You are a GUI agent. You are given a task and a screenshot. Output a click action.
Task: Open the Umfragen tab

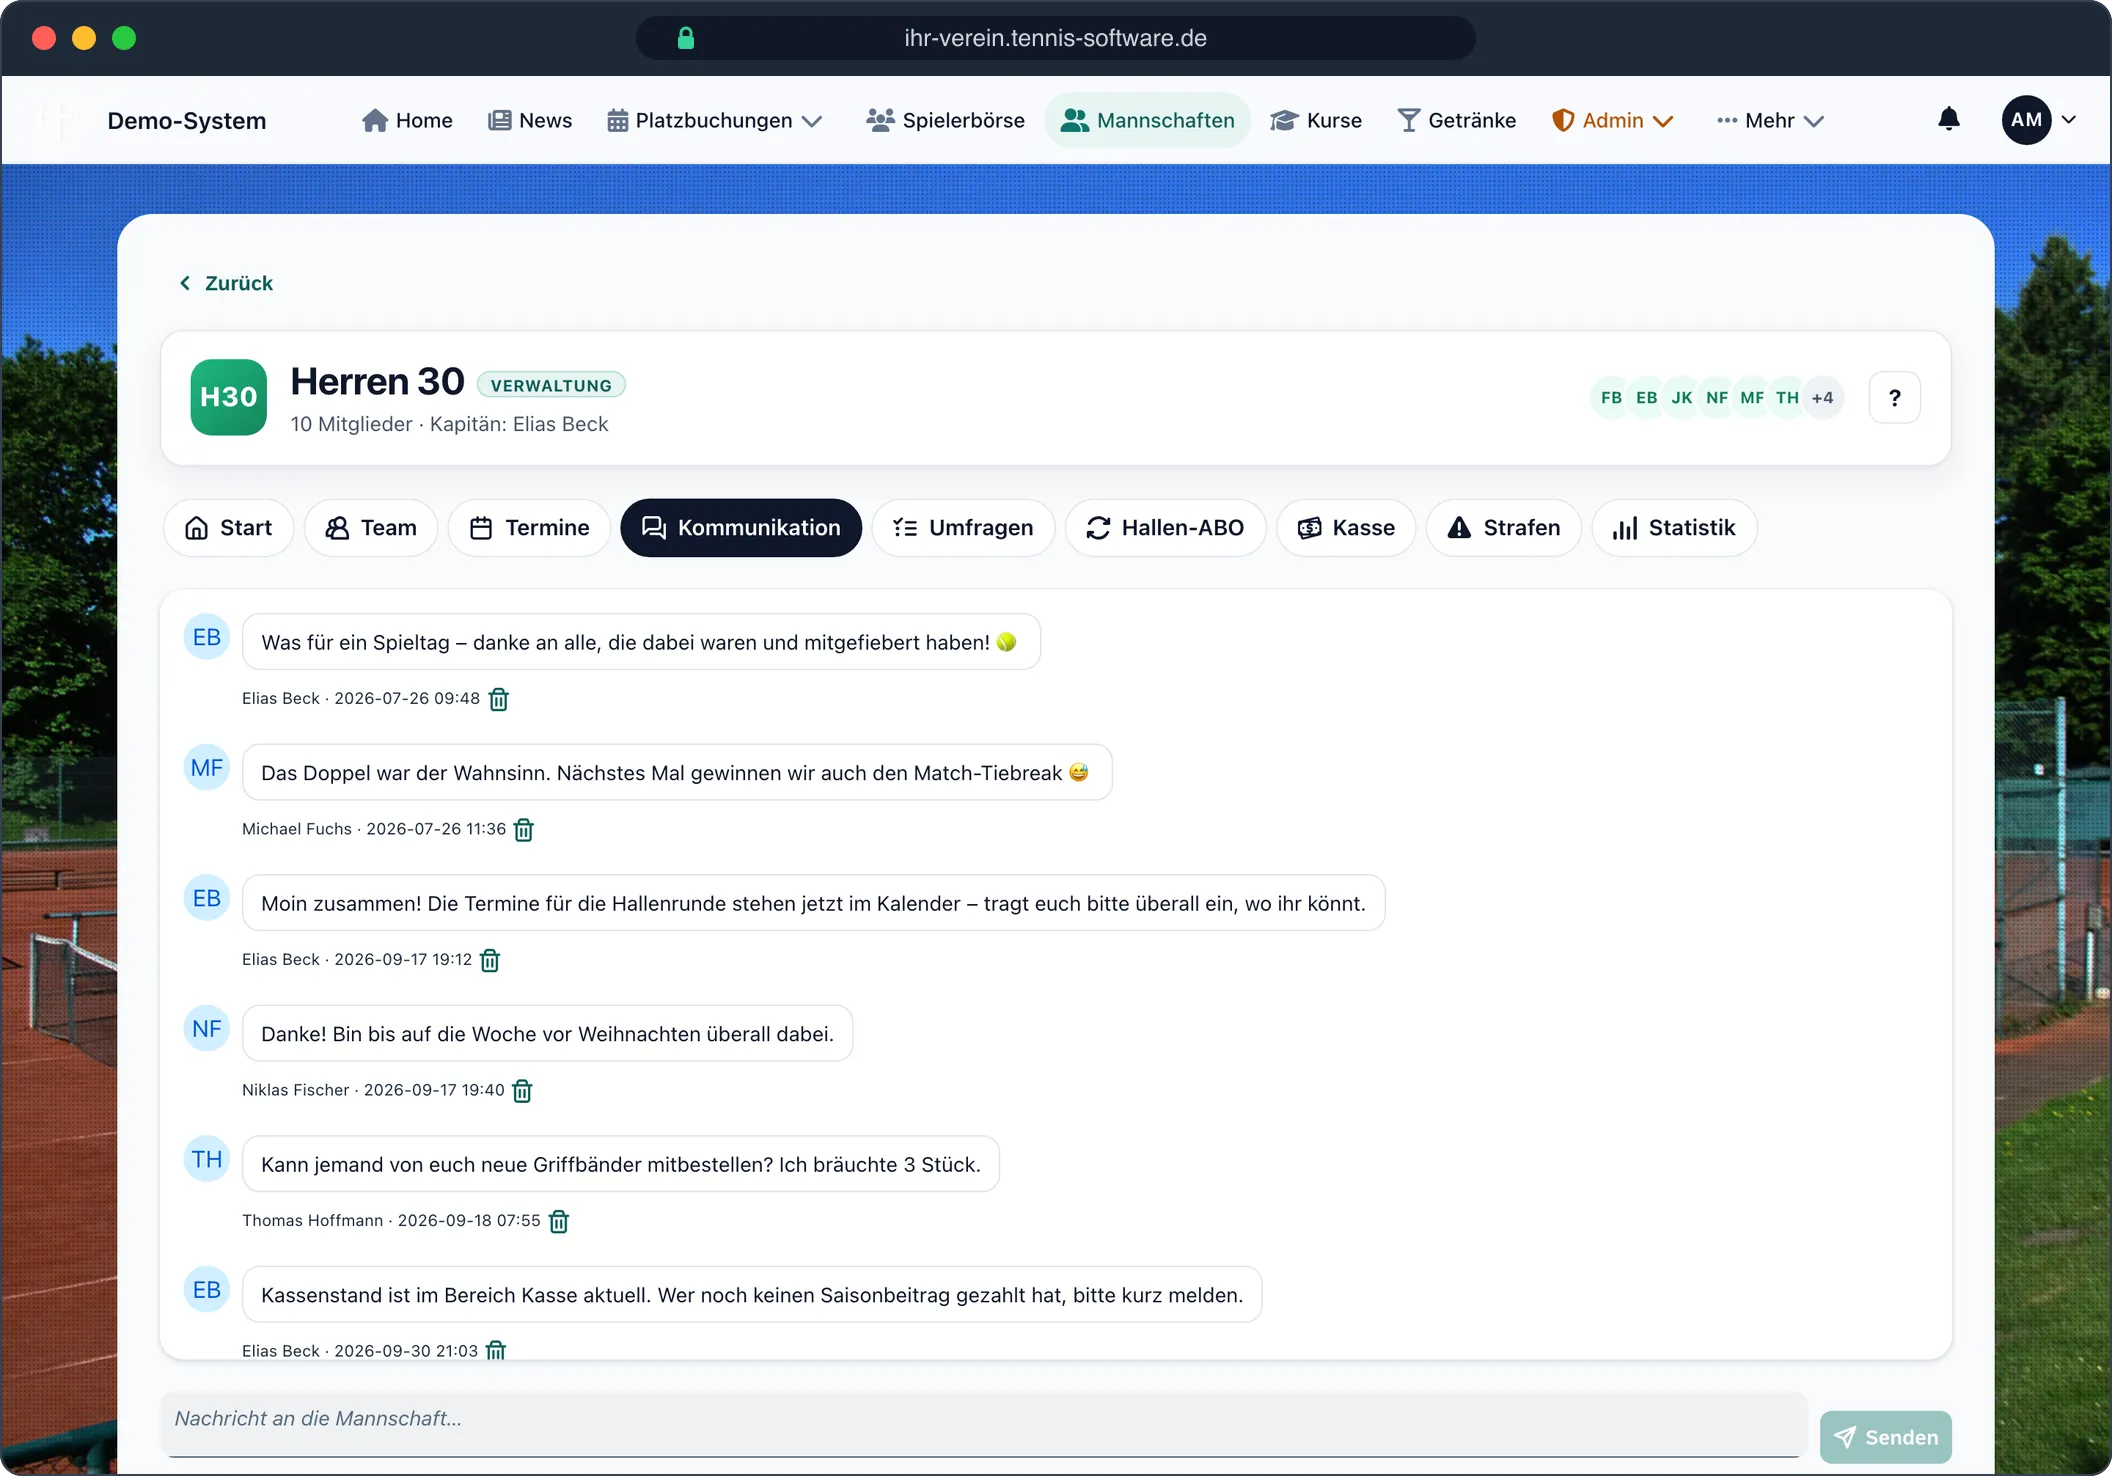pyautogui.click(x=963, y=528)
